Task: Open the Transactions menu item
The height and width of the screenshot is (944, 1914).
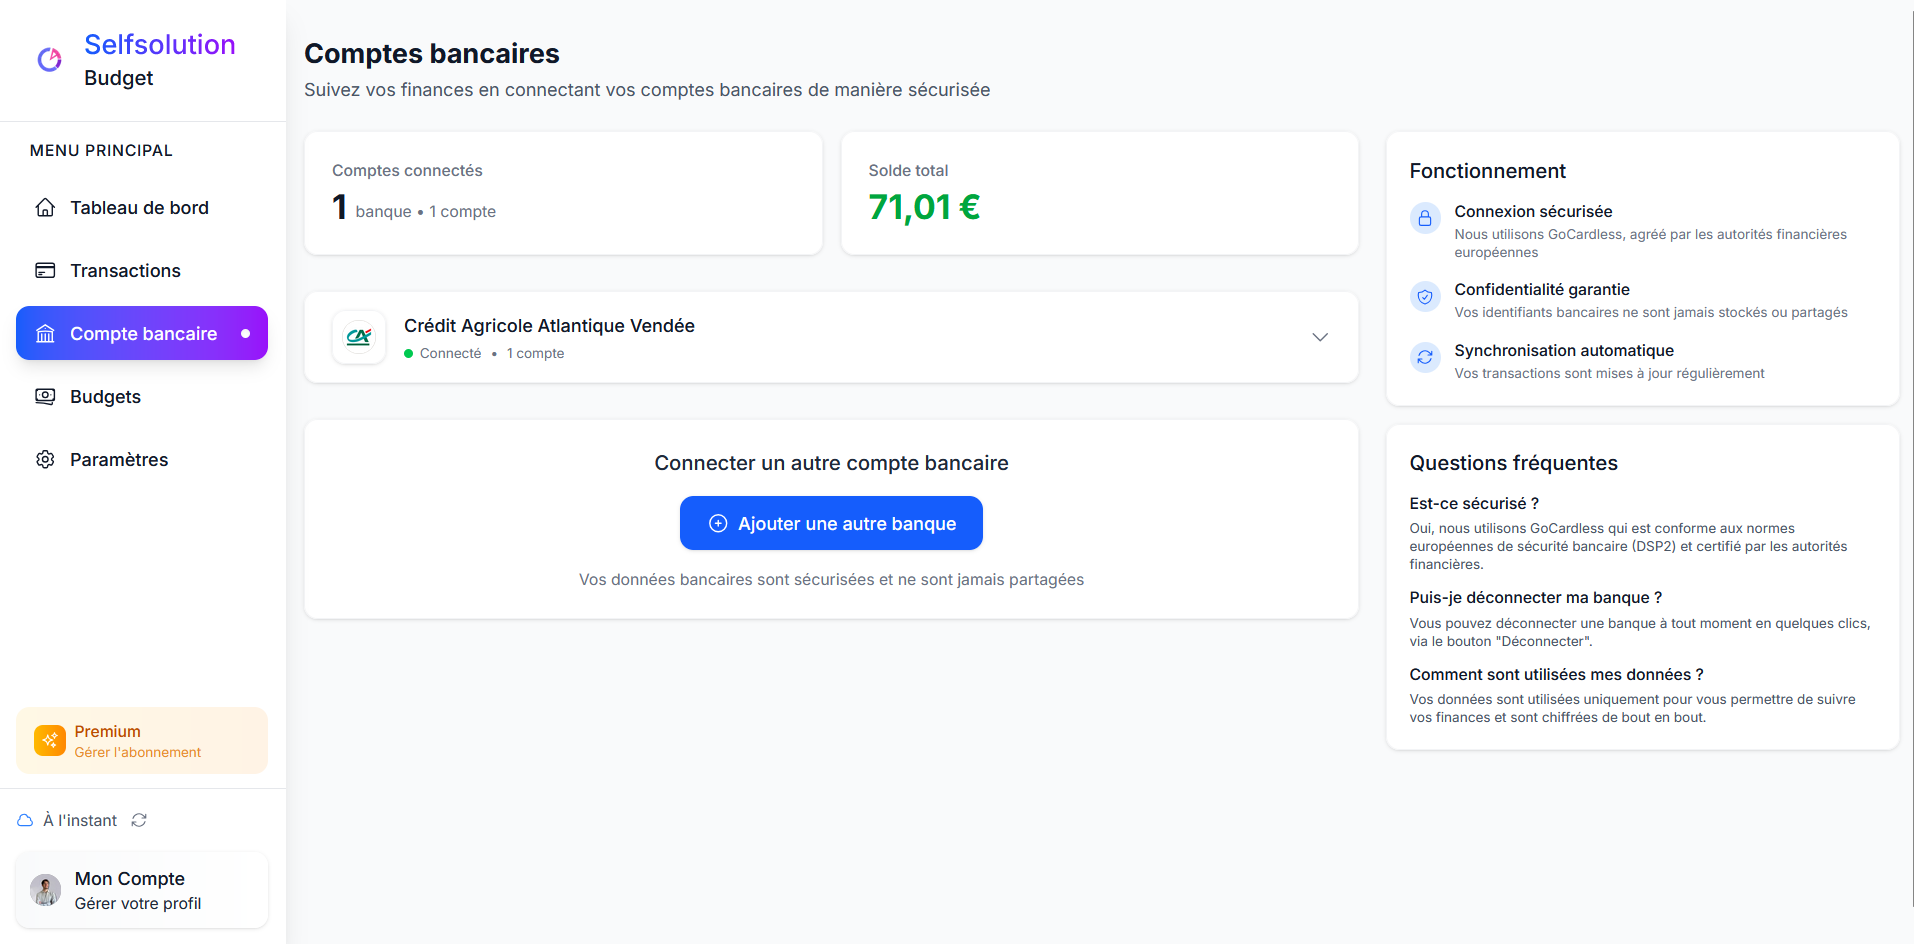Action: point(125,271)
